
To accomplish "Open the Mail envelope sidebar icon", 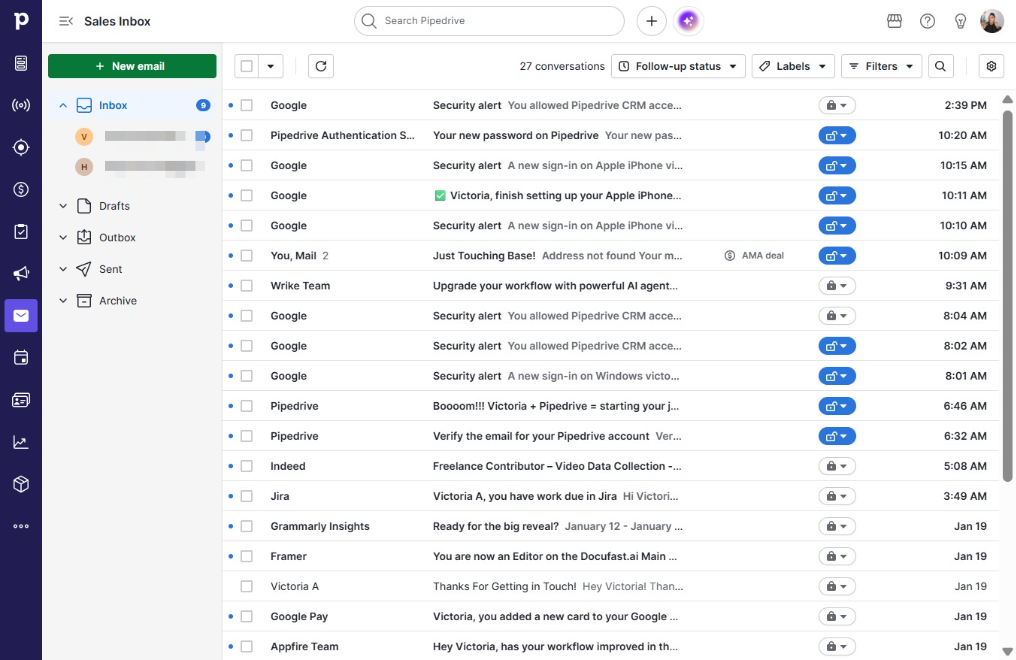I will pos(21,315).
